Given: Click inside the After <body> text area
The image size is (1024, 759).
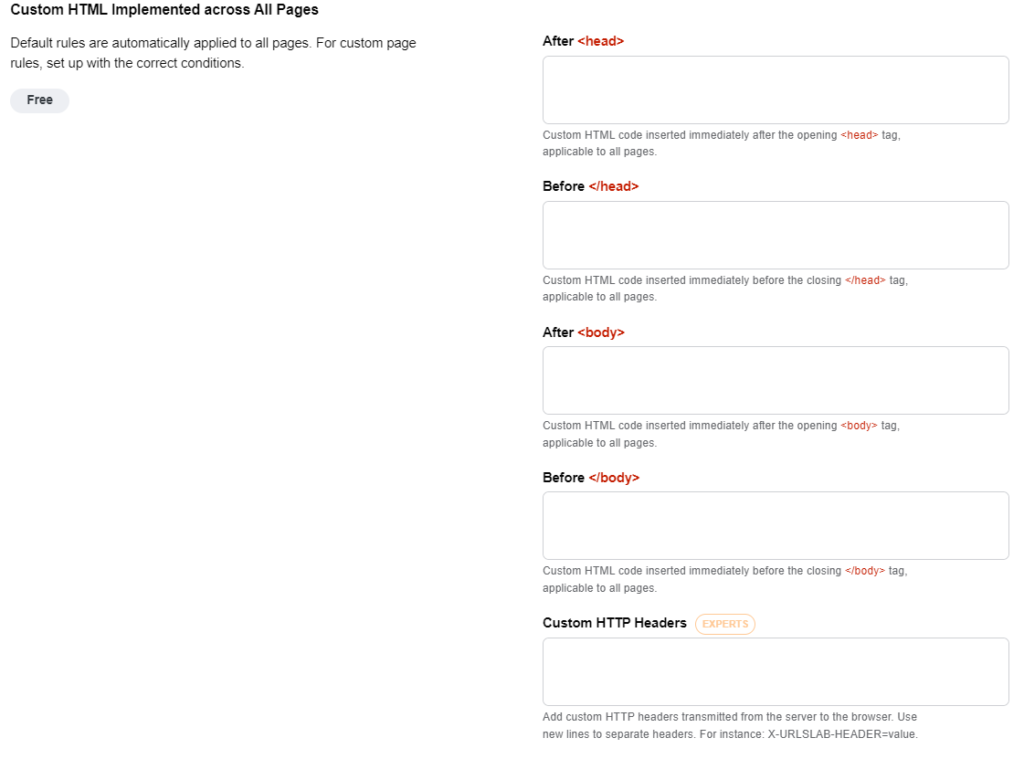Looking at the screenshot, I should point(775,380).
